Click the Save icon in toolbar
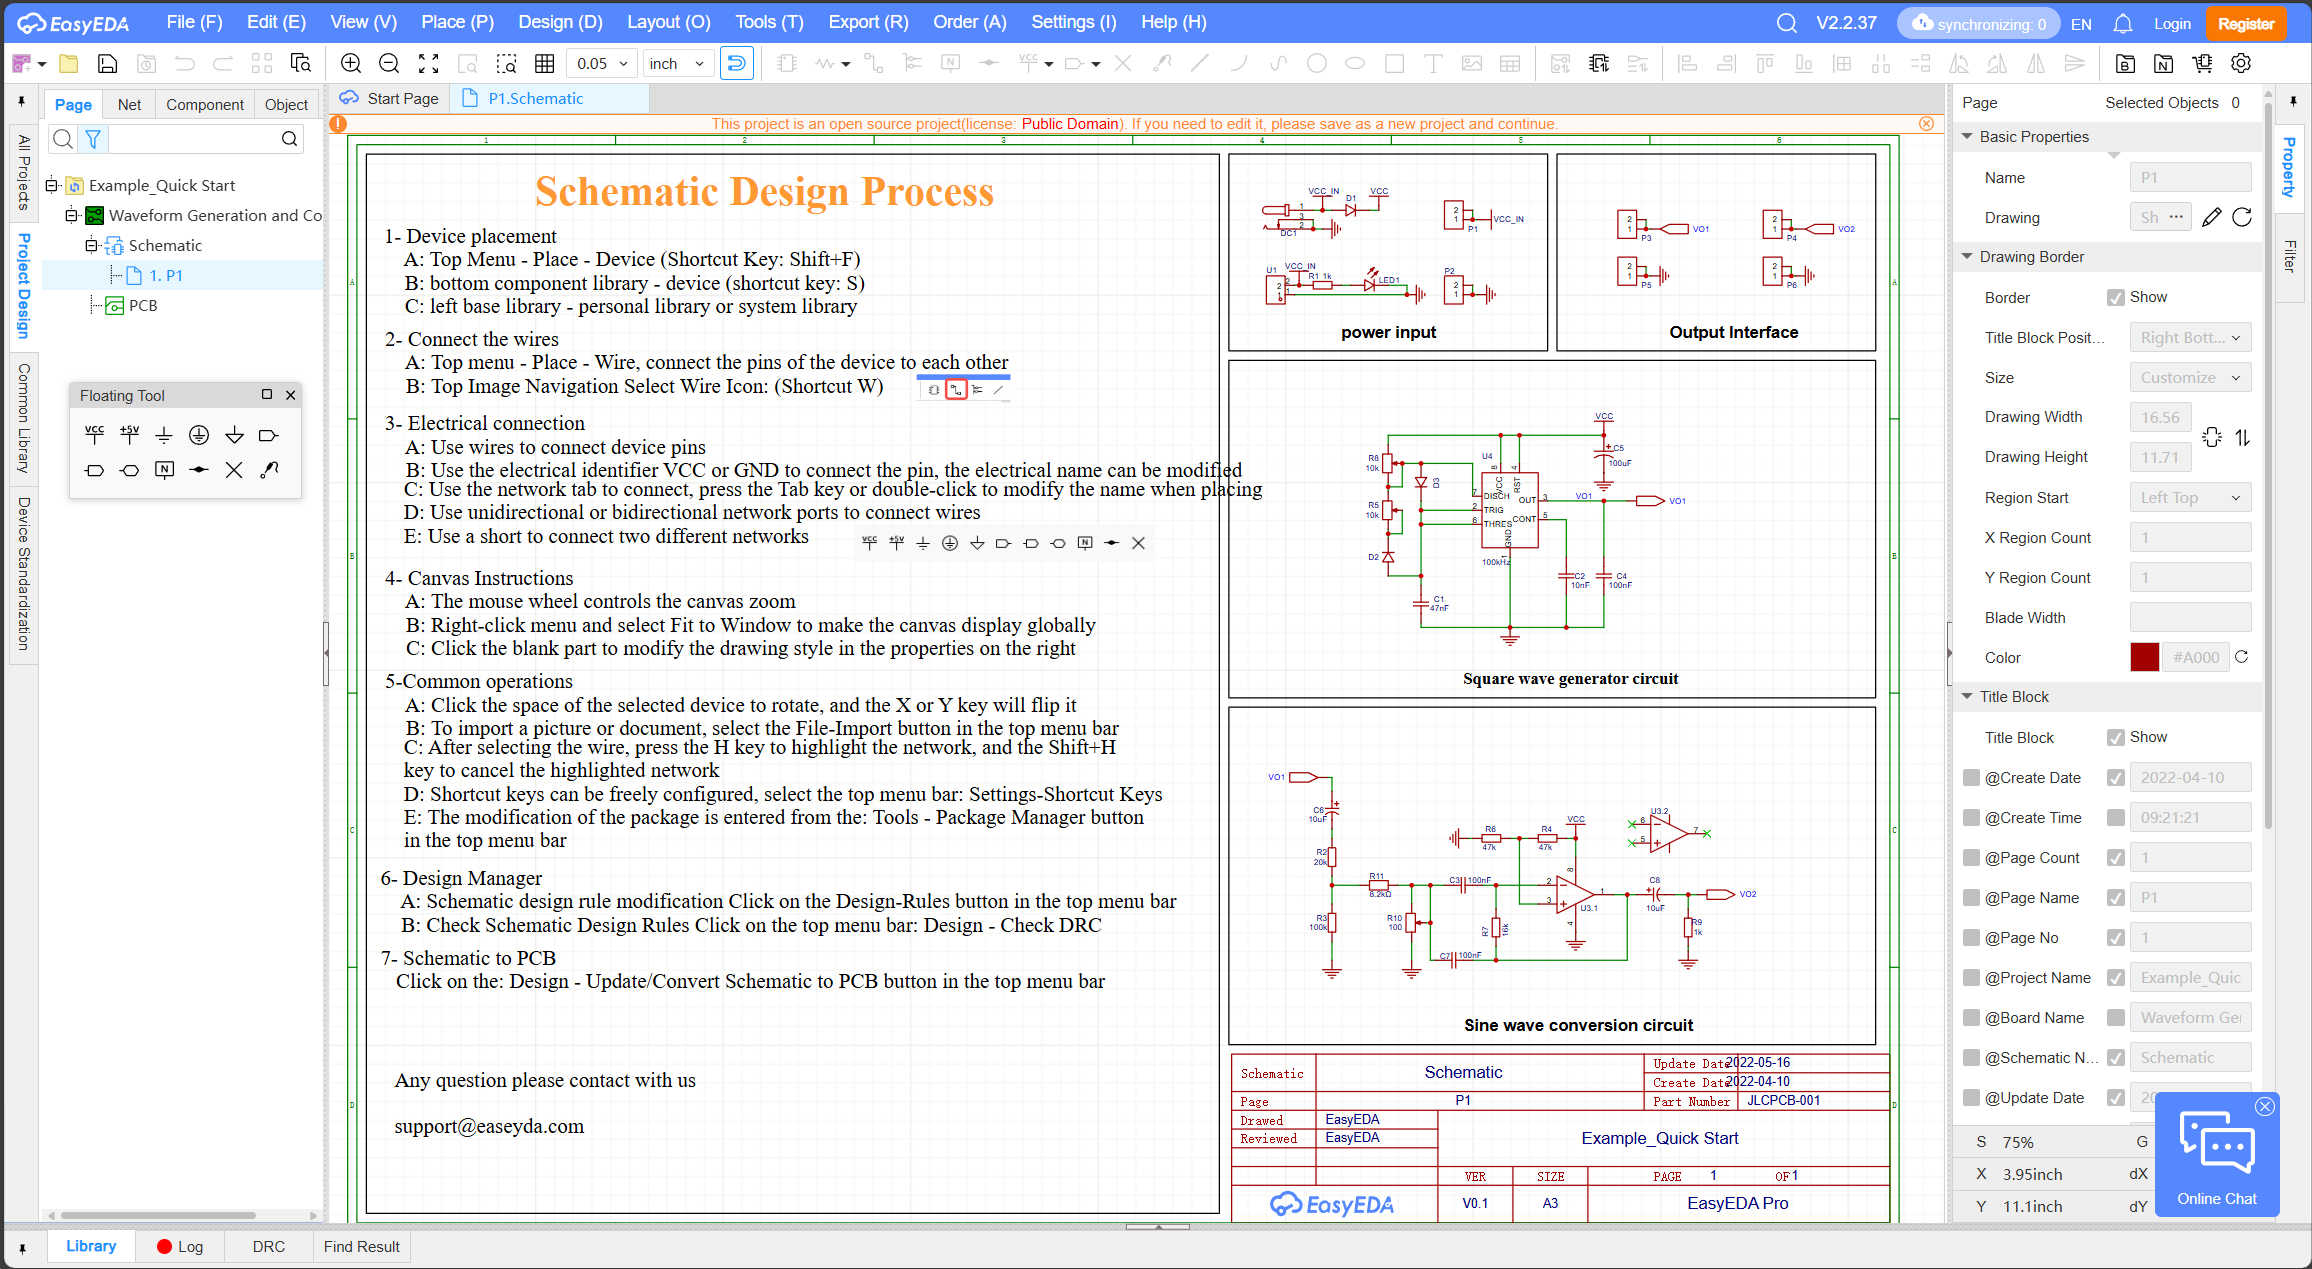 coord(107,64)
